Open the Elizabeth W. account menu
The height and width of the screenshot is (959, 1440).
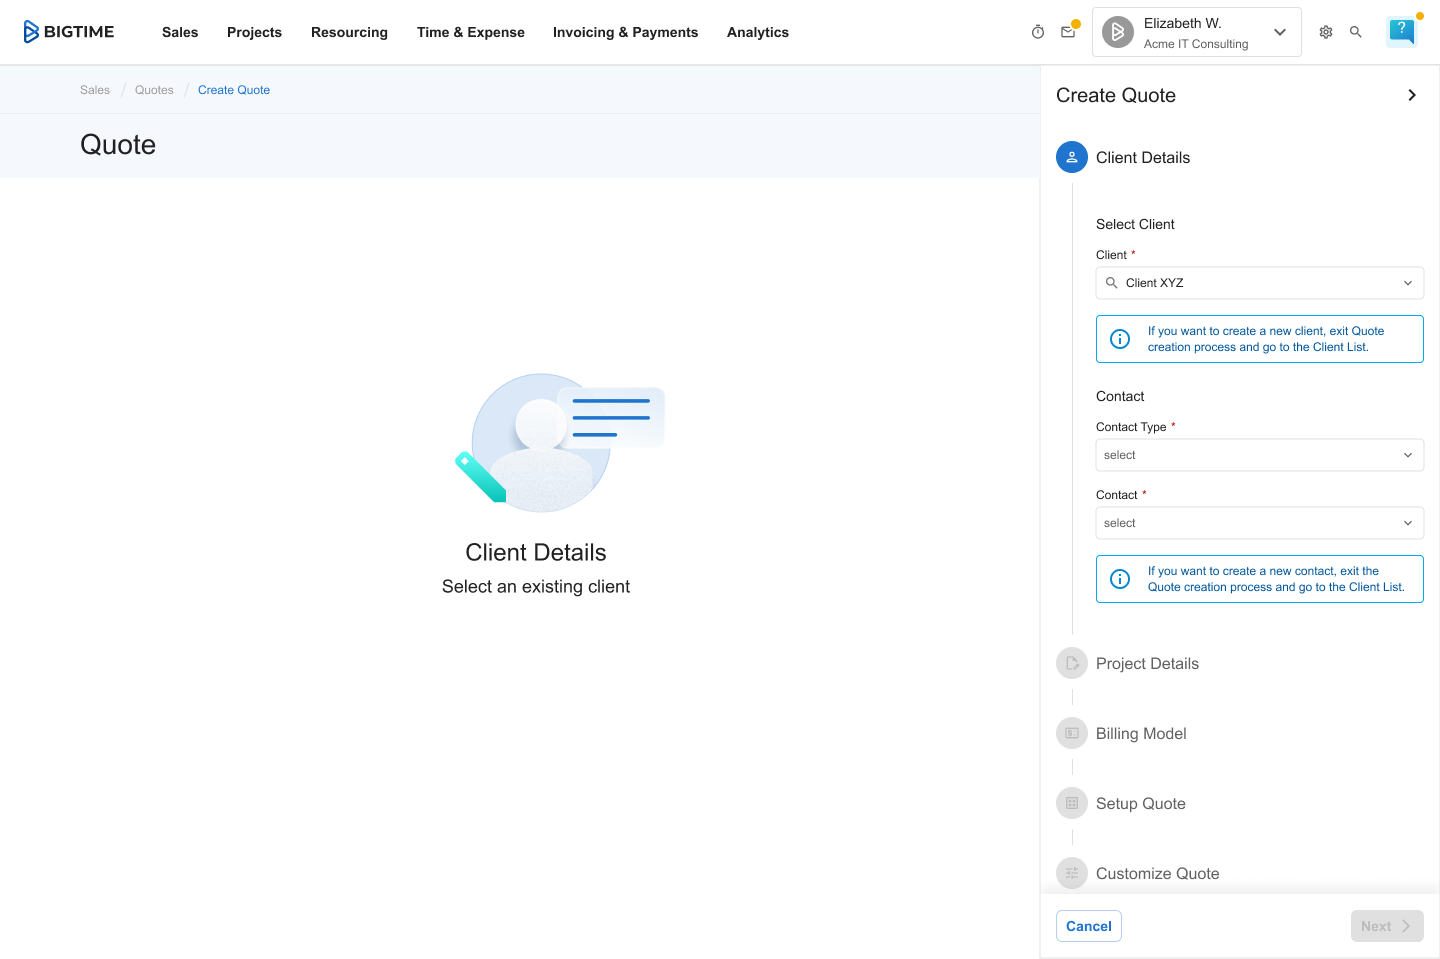point(1196,32)
